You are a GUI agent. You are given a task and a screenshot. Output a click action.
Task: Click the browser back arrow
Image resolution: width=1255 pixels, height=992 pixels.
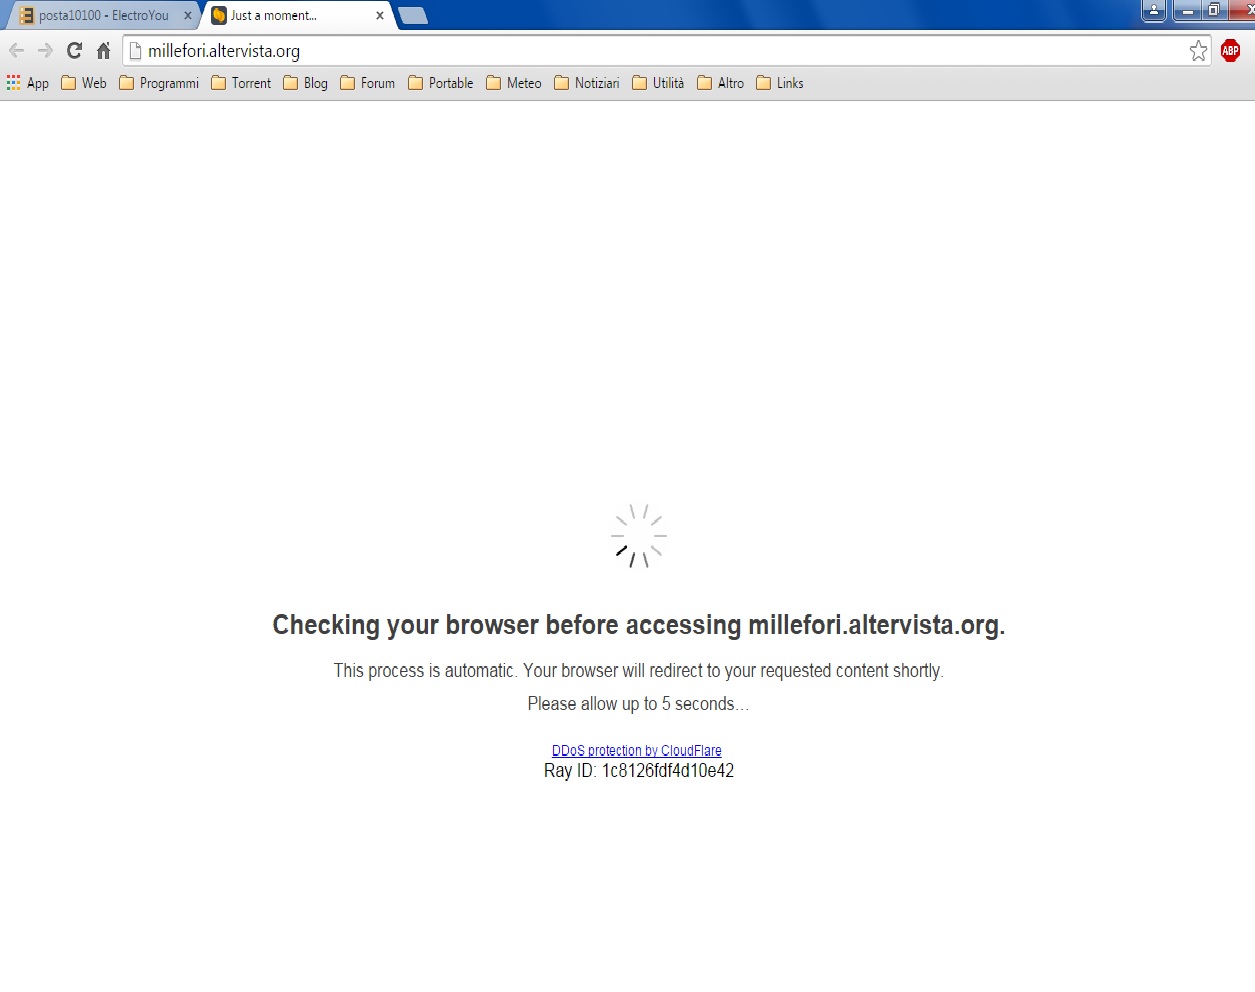click(17, 51)
